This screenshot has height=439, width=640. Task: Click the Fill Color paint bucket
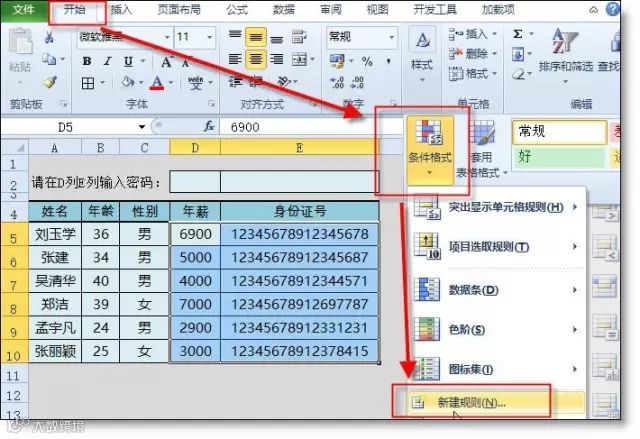coord(128,83)
